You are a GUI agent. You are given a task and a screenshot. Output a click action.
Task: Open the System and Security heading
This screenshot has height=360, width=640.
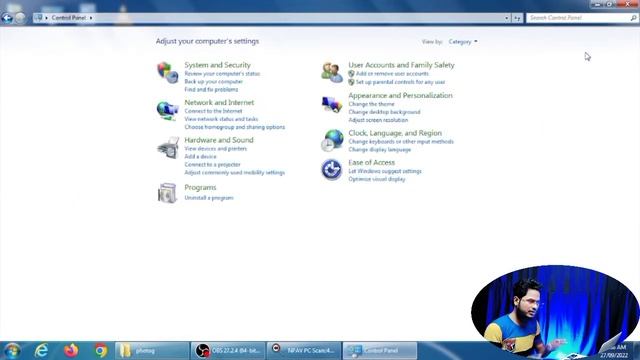(x=217, y=65)
